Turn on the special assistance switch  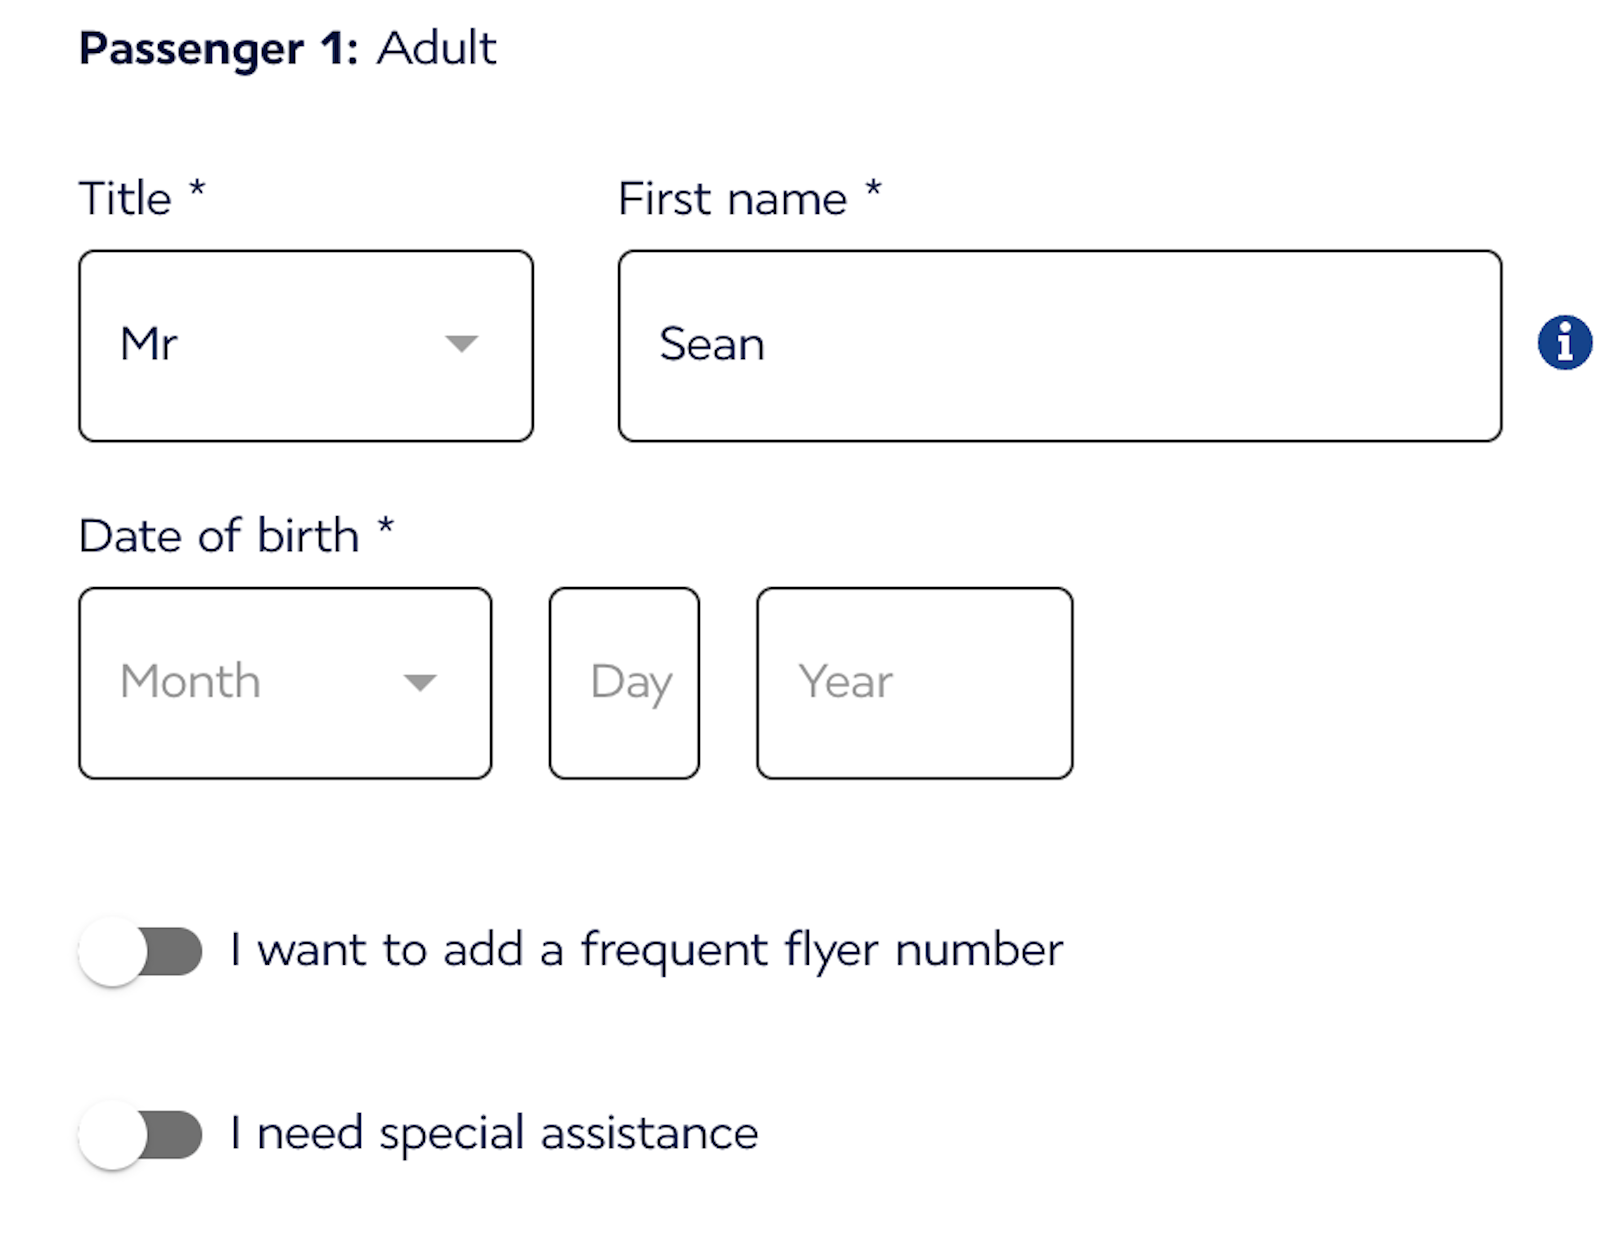tap(139, 1135)
